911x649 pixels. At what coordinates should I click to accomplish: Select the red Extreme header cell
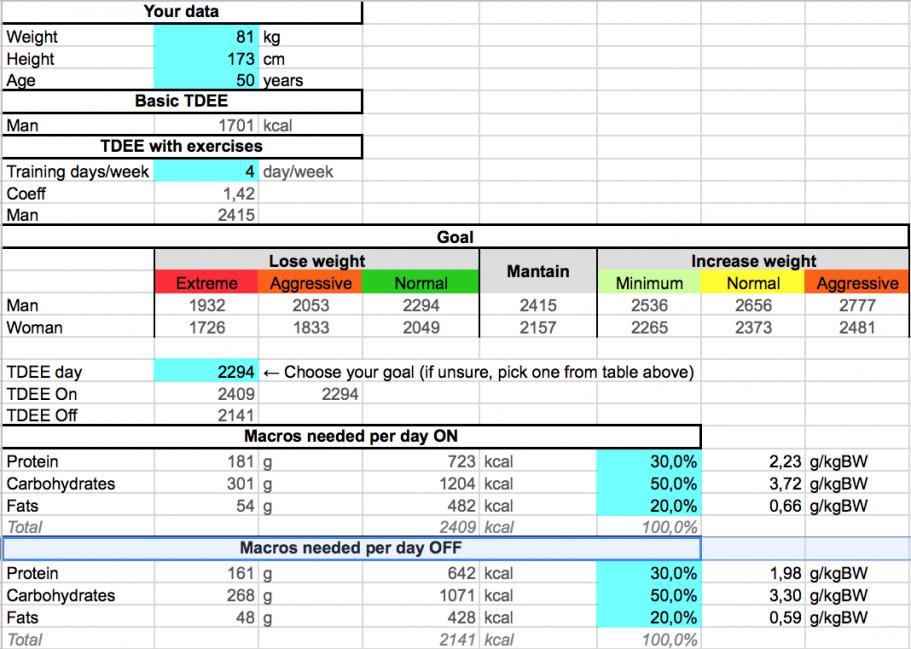pyautogui.click(x=207, y=283)
